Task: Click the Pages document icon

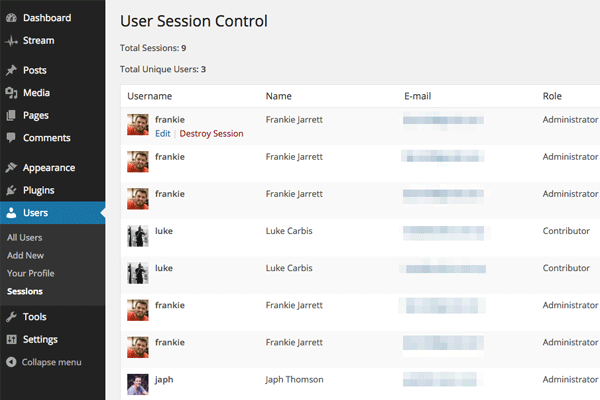Action: (11, 116)
